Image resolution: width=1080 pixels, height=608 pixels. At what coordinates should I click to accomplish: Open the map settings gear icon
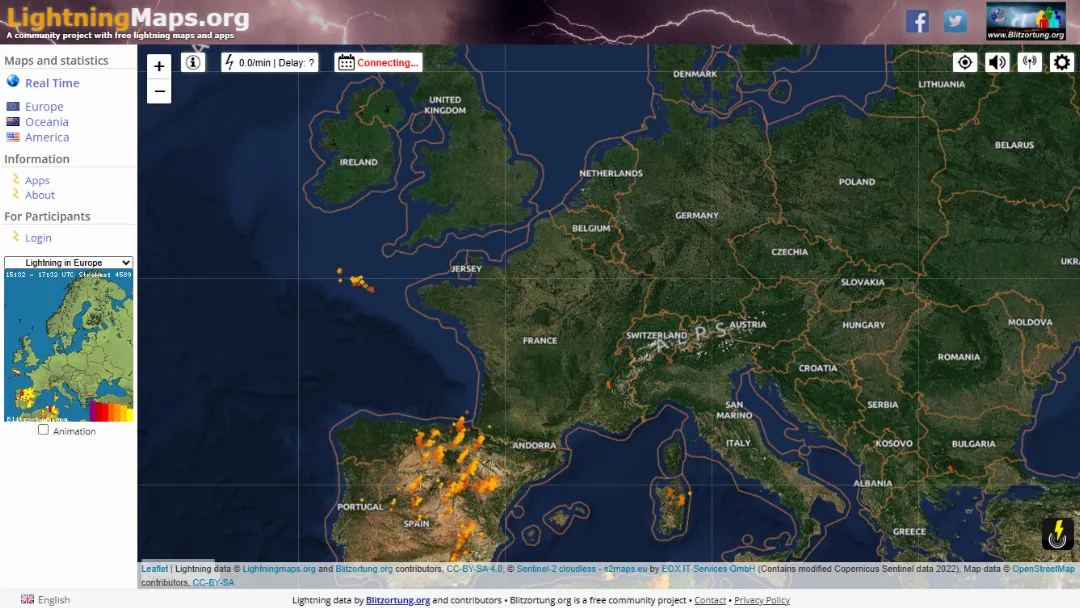tap(1062, 61)
